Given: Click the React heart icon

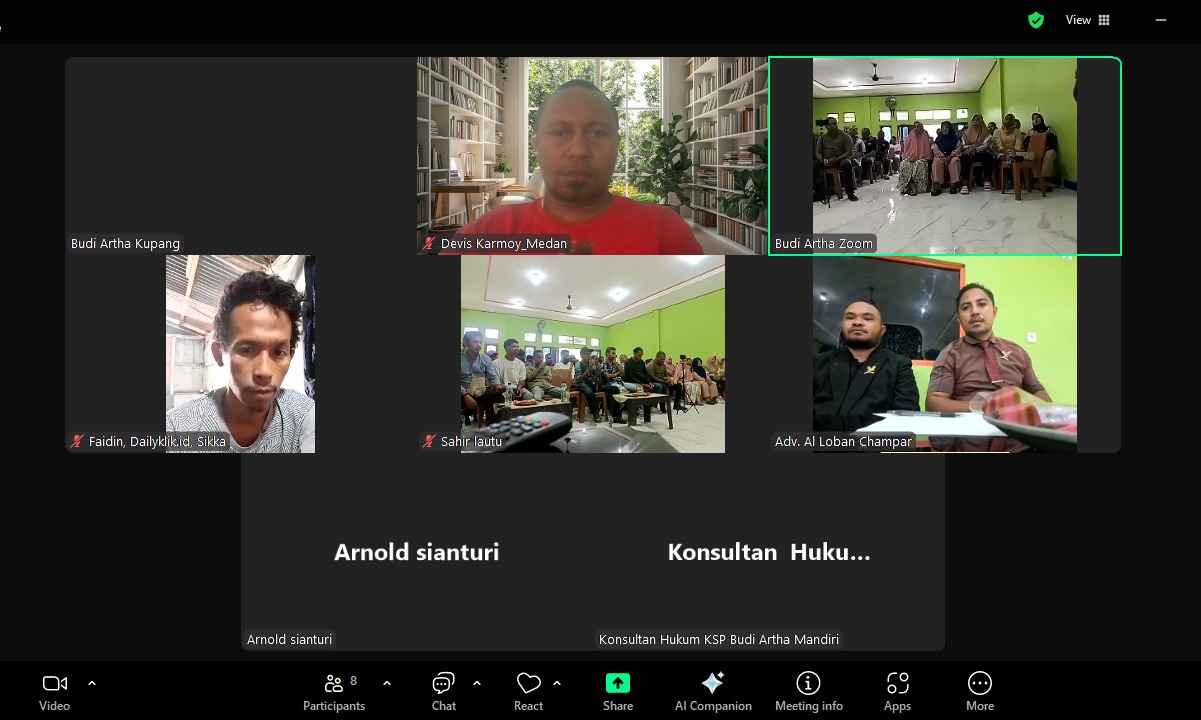Looking at the screenshot, I should pos(528,691).
